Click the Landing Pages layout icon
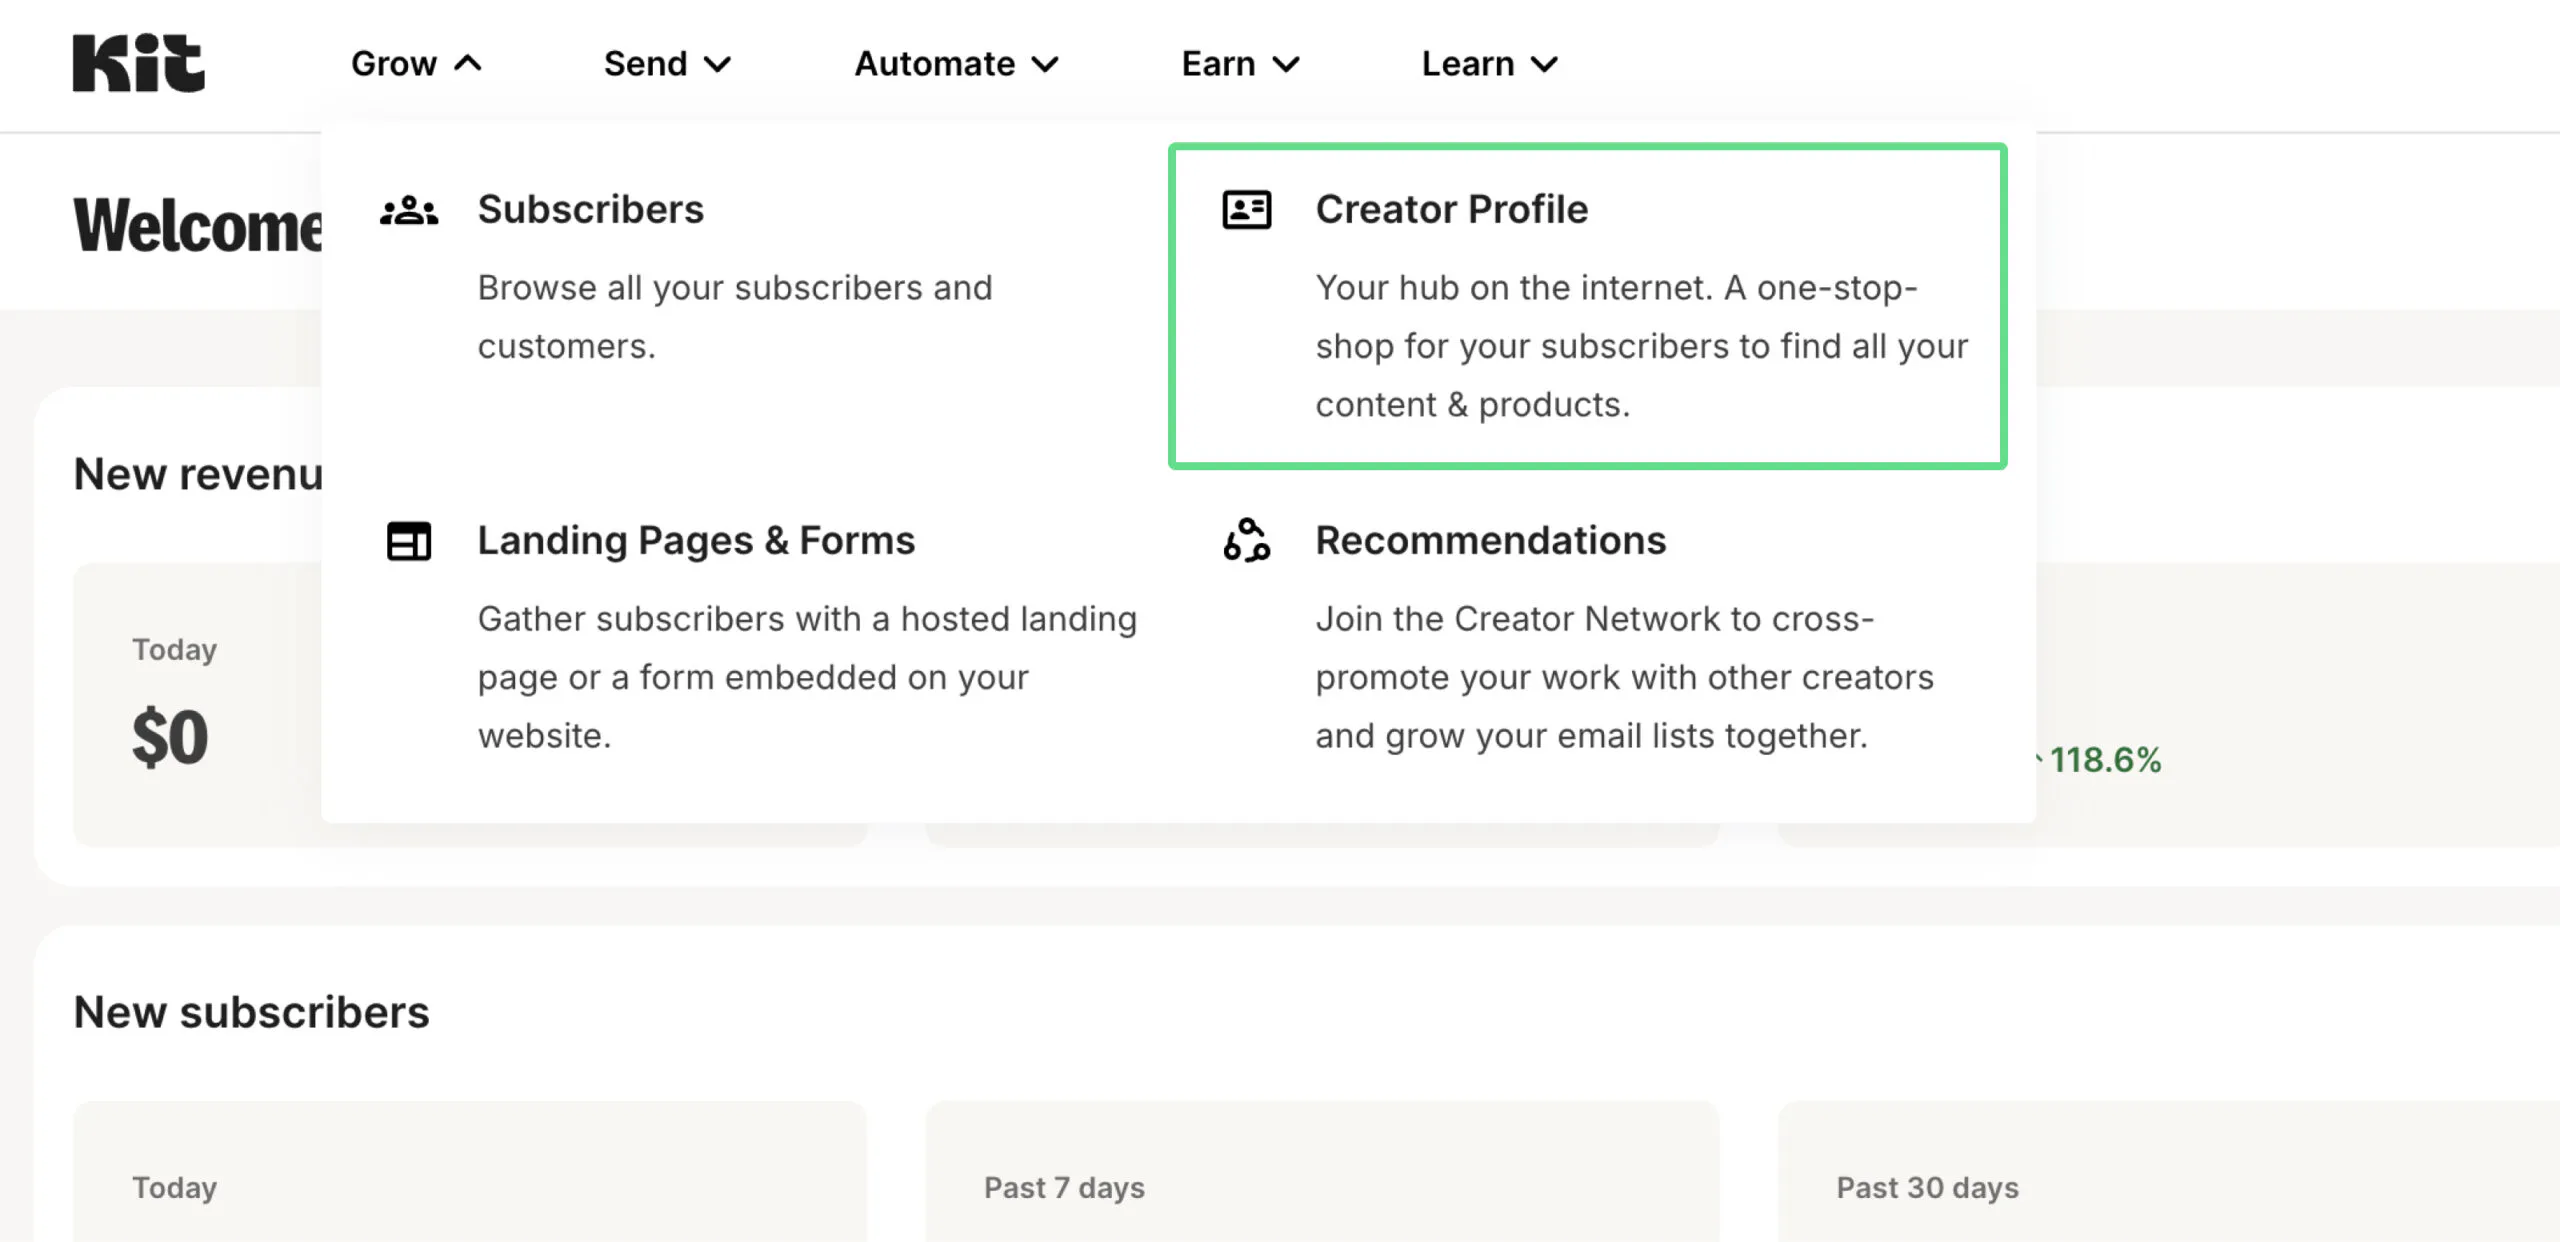This screenshot has width=2560, height=1242. coord(409,541)
